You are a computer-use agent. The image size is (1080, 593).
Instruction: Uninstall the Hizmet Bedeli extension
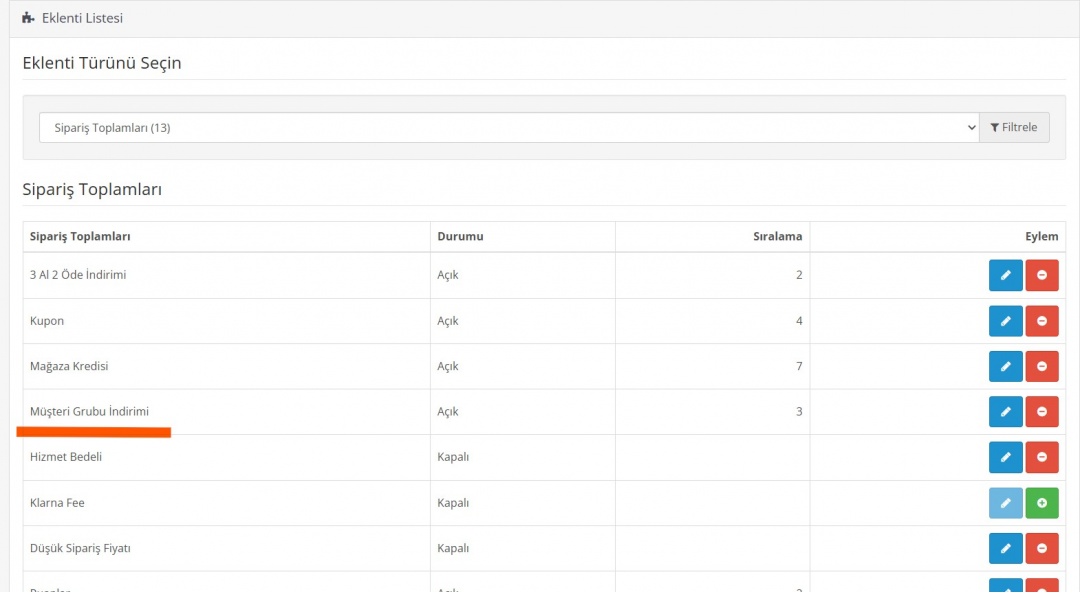point(1042,457)
